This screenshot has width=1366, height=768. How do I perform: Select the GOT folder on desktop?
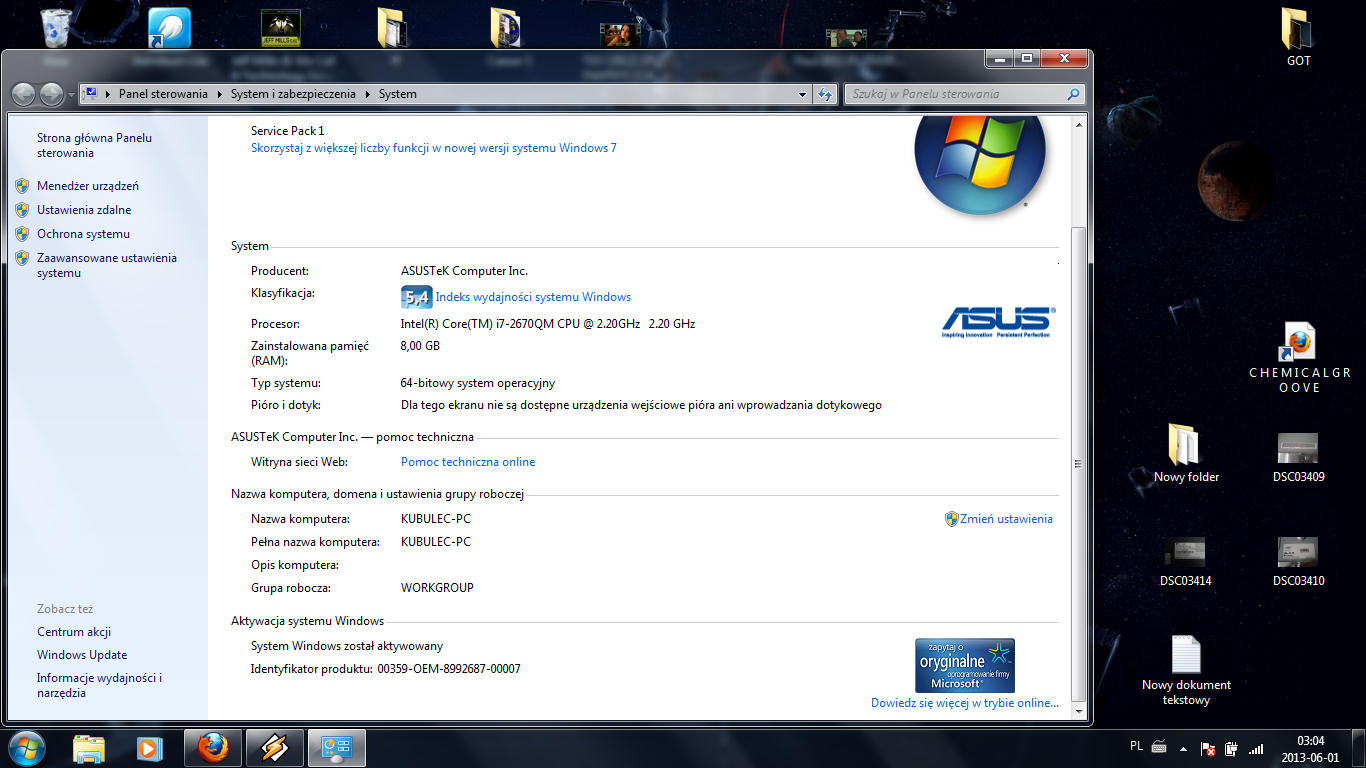[1298, 37]
